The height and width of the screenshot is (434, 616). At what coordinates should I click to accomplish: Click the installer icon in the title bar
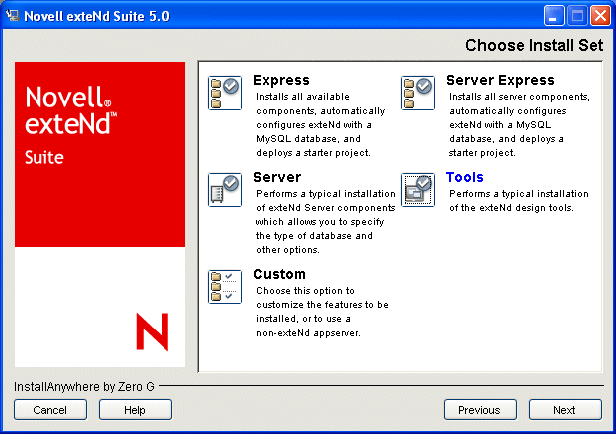click(13, 16)
